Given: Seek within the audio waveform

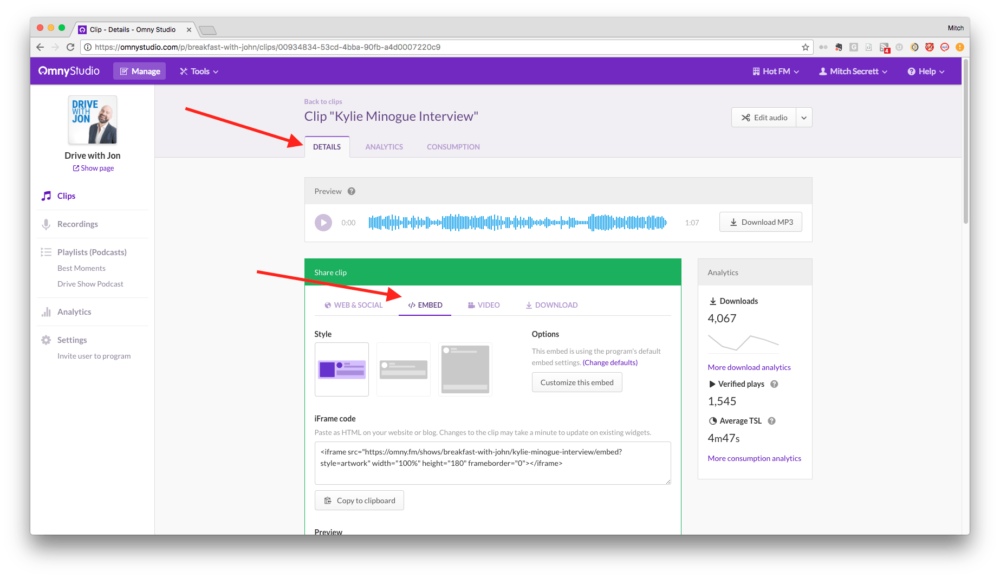Looking at the screenshot, I should pos(517,223).
